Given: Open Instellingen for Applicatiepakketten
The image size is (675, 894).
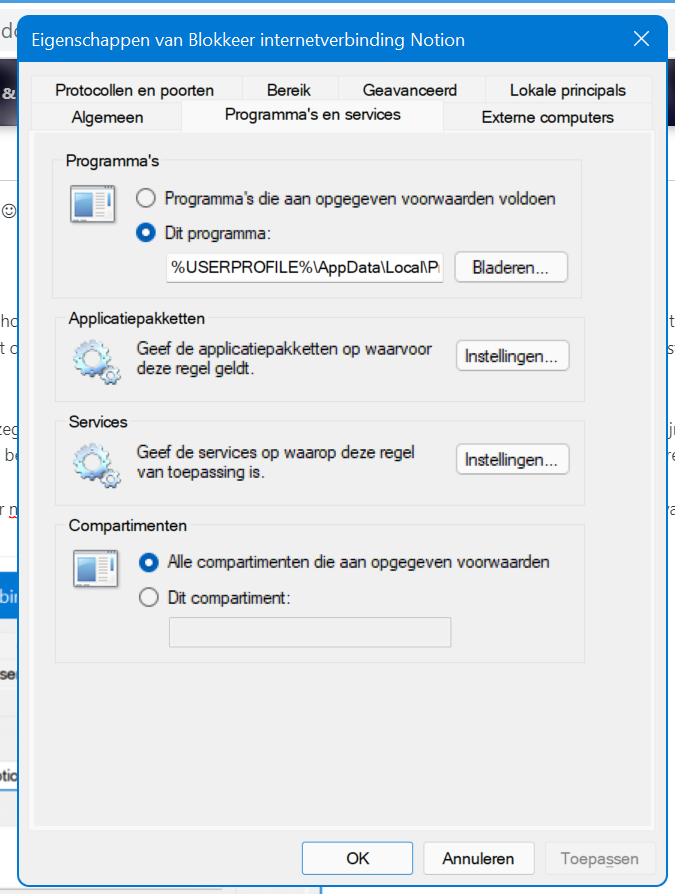Looking at the screenshot, I should pos(512,356).
